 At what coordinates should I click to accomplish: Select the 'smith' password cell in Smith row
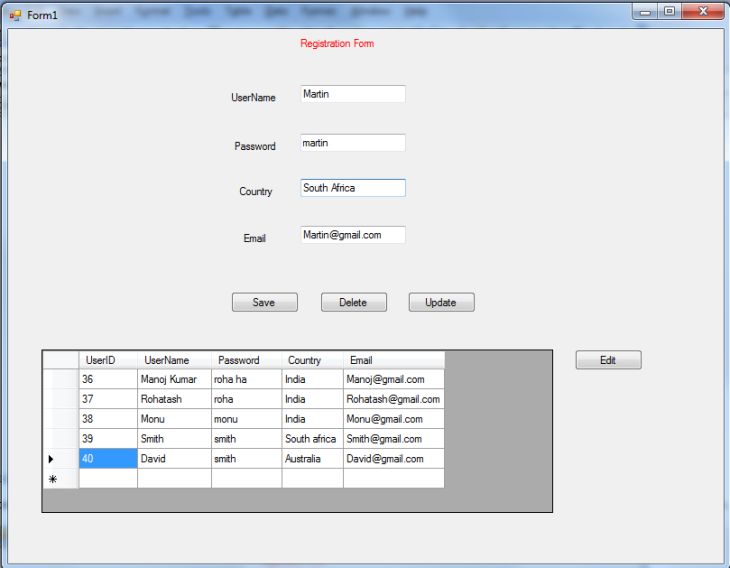click(x=246, y=439)
